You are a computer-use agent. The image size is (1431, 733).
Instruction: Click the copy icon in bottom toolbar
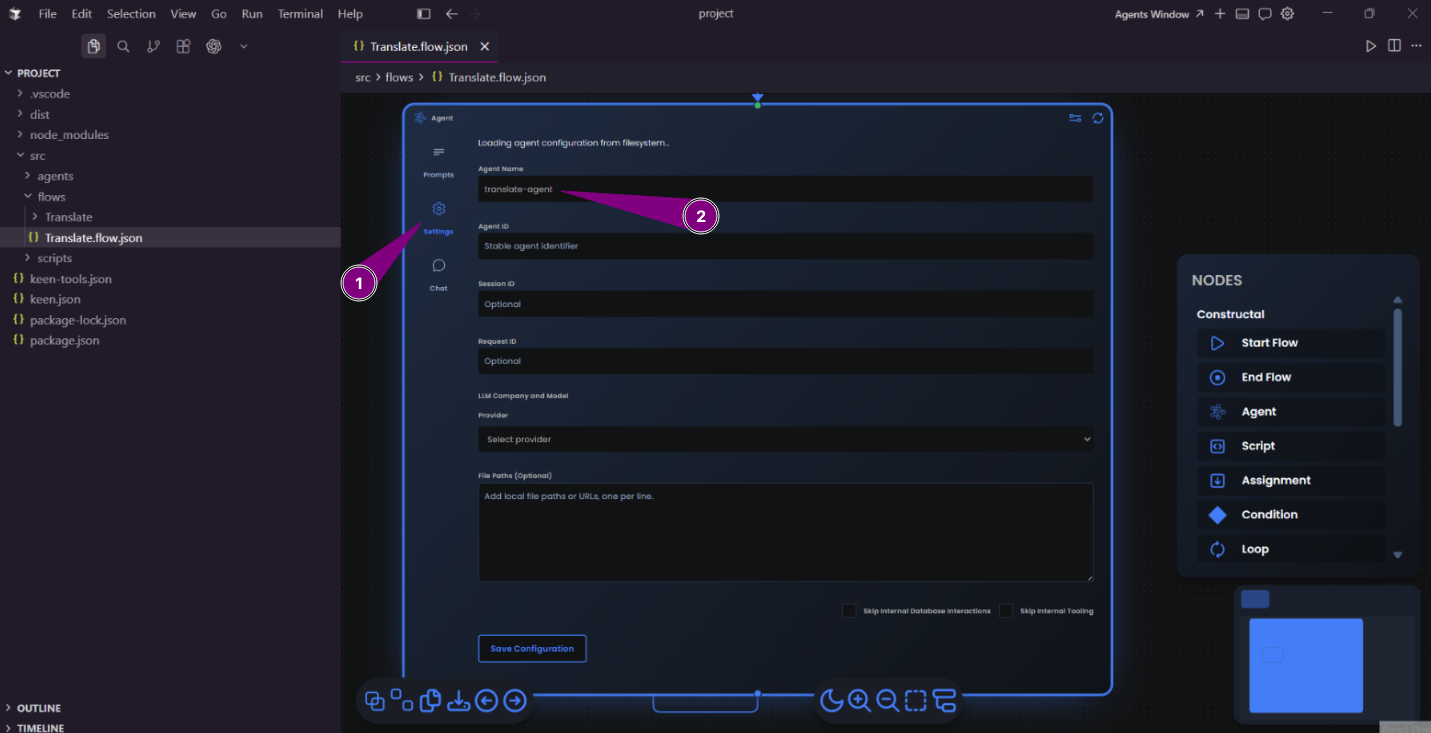point(430,701)
